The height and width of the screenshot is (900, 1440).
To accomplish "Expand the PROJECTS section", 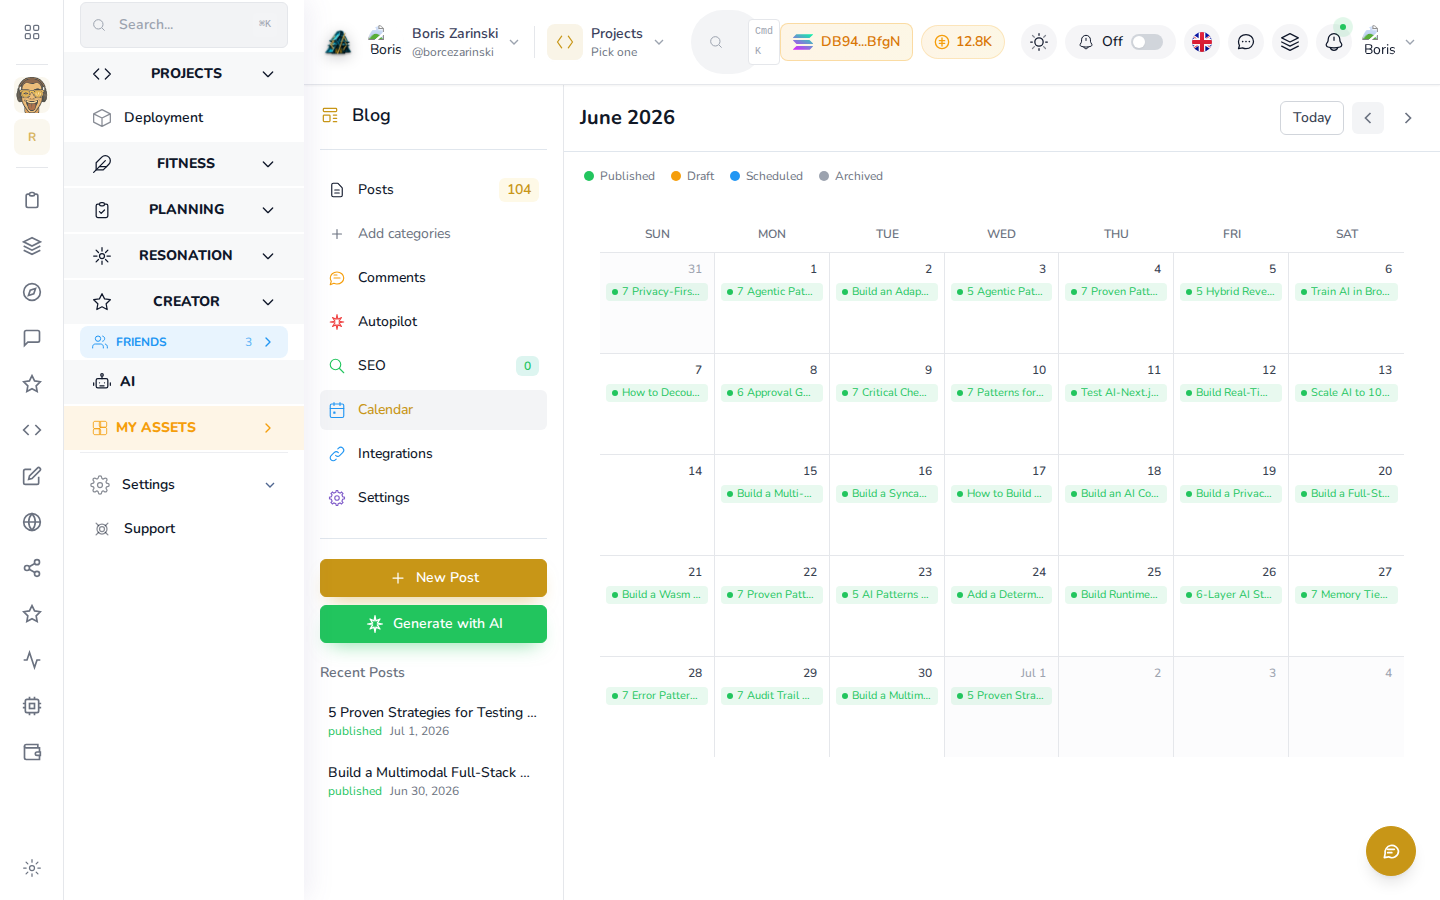I will pos(184,74).
